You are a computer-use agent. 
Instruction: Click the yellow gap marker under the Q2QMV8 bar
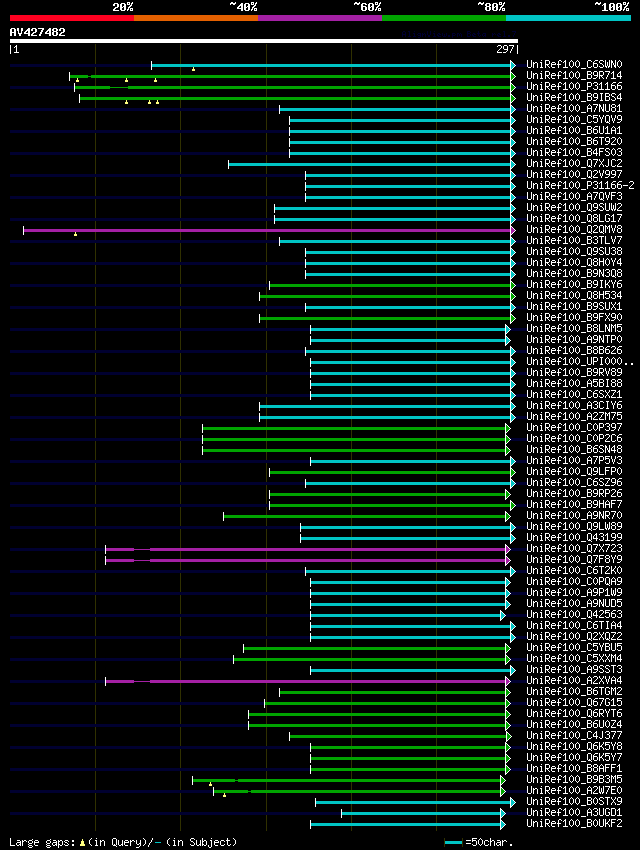tap(75, 234)
